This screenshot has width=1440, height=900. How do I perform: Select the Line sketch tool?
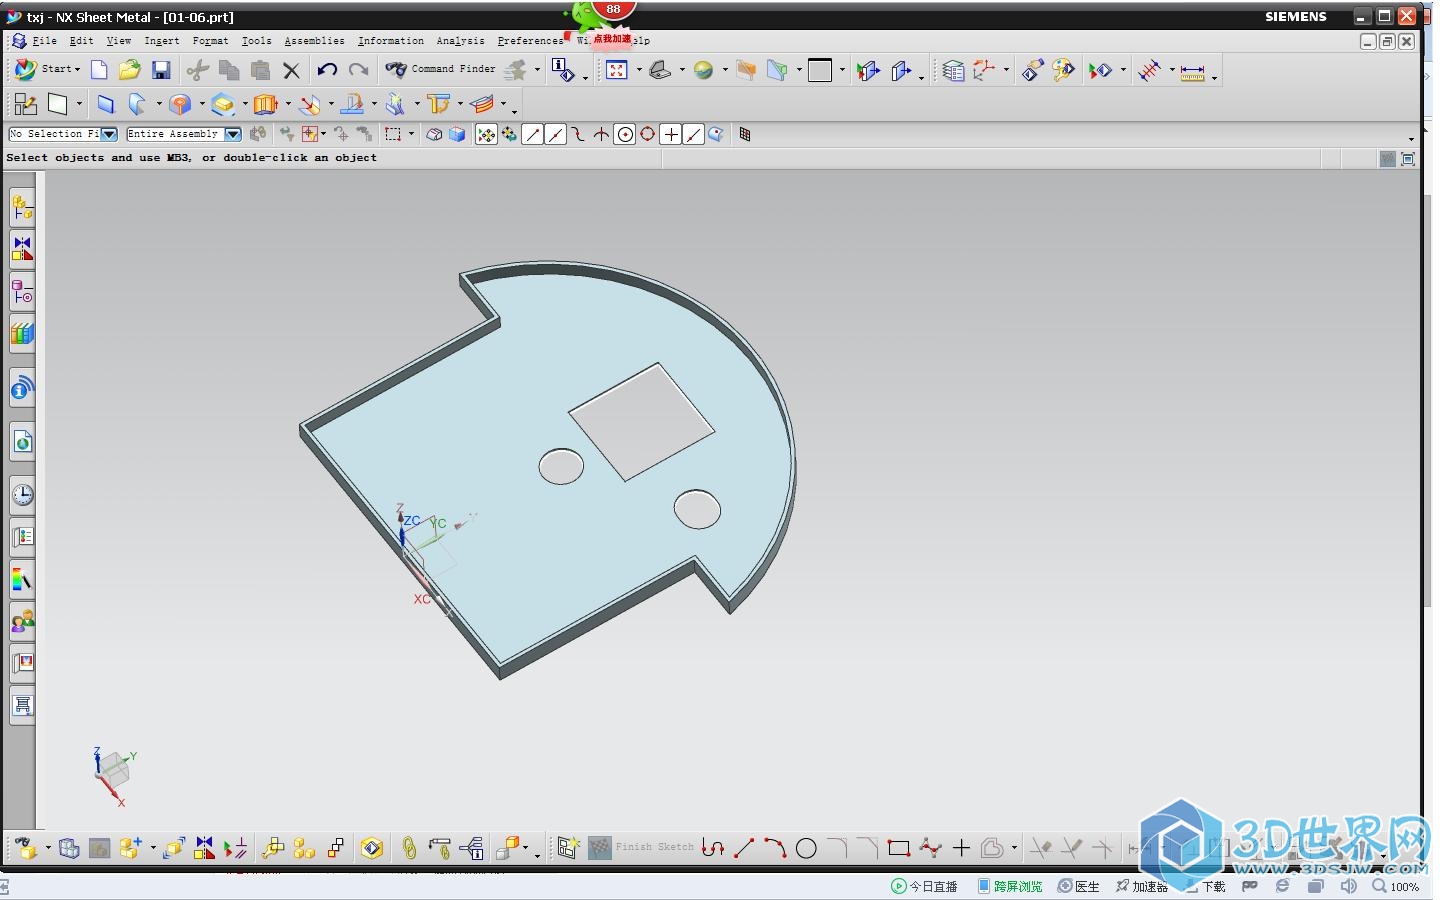coord(743,848)
